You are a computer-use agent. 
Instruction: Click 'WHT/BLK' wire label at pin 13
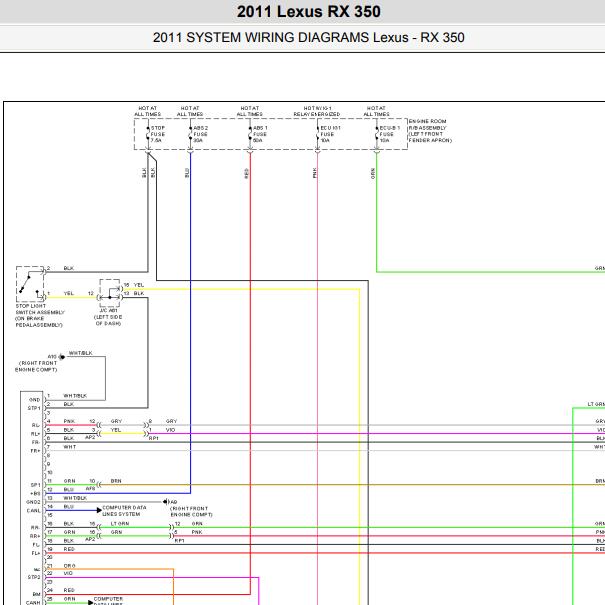tap(75, 498)
